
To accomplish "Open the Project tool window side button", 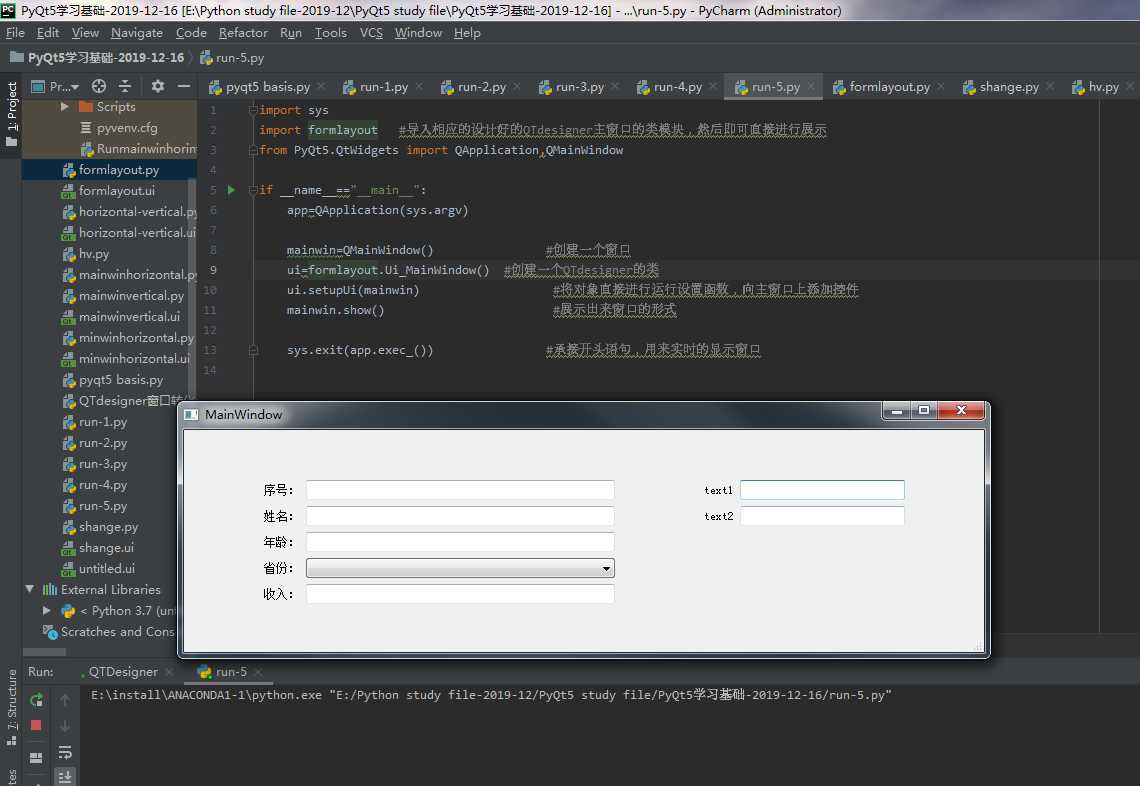I will point(11,112).
